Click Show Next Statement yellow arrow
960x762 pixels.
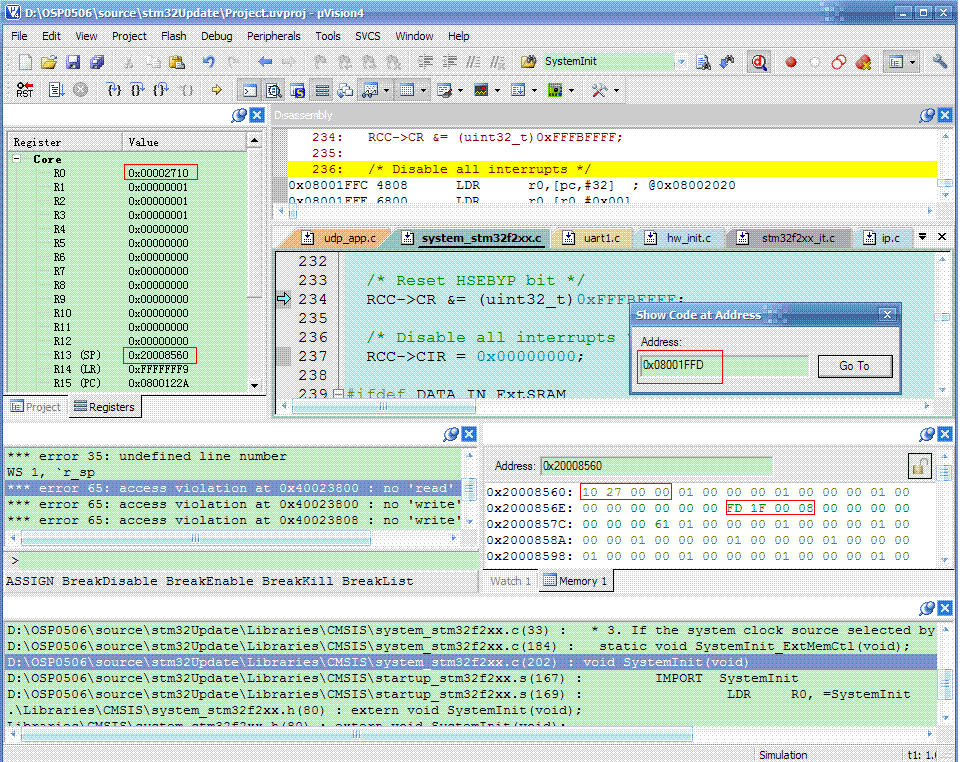point(216,90)
